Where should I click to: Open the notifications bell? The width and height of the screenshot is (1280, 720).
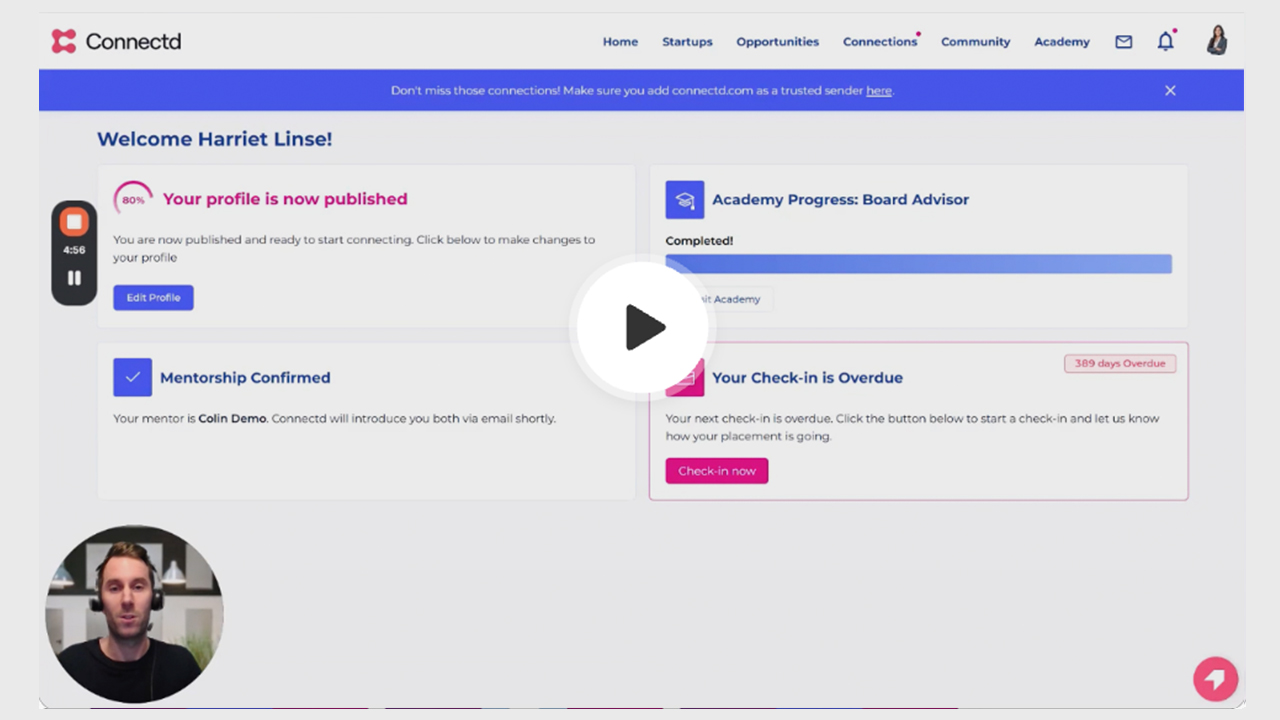pos(1165,41)
